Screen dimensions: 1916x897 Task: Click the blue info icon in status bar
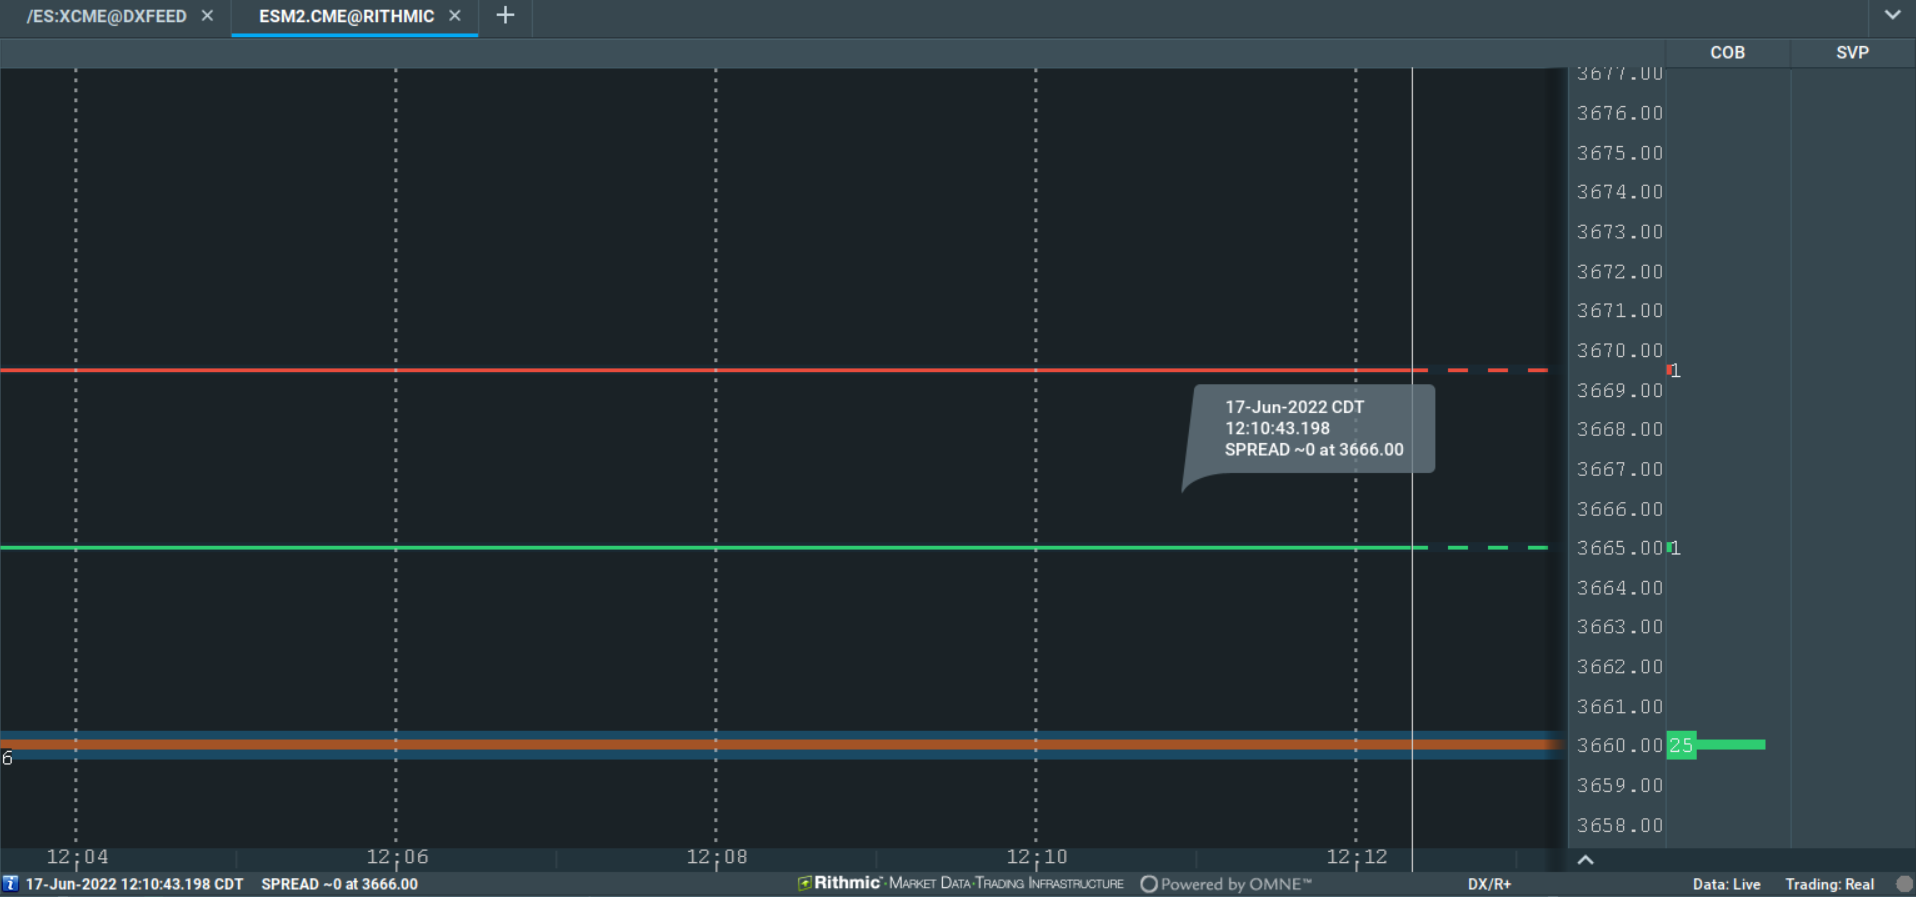pos(11,884)
